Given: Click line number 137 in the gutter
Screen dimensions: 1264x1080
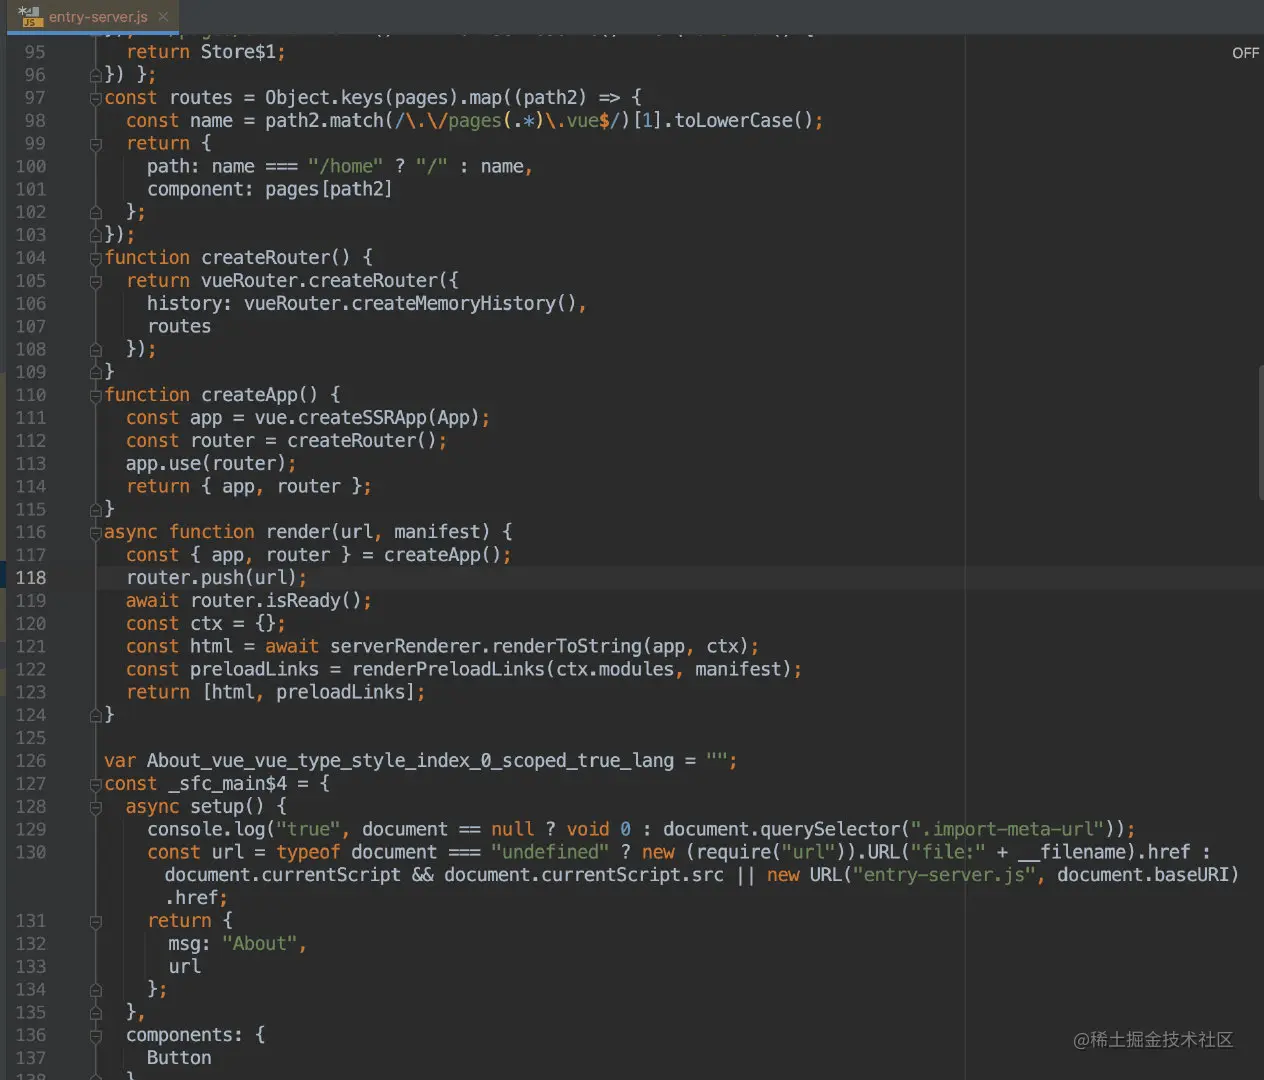Looking at the screenshot, I should [x=31, y=1058].
